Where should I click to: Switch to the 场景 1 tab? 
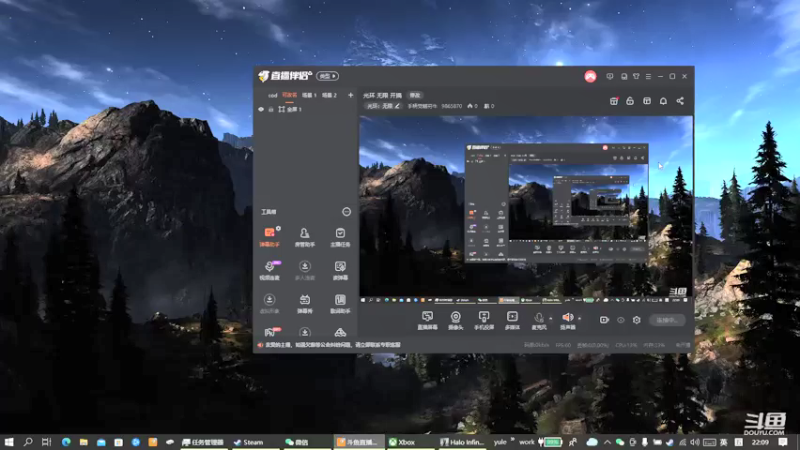coord(309,95)
